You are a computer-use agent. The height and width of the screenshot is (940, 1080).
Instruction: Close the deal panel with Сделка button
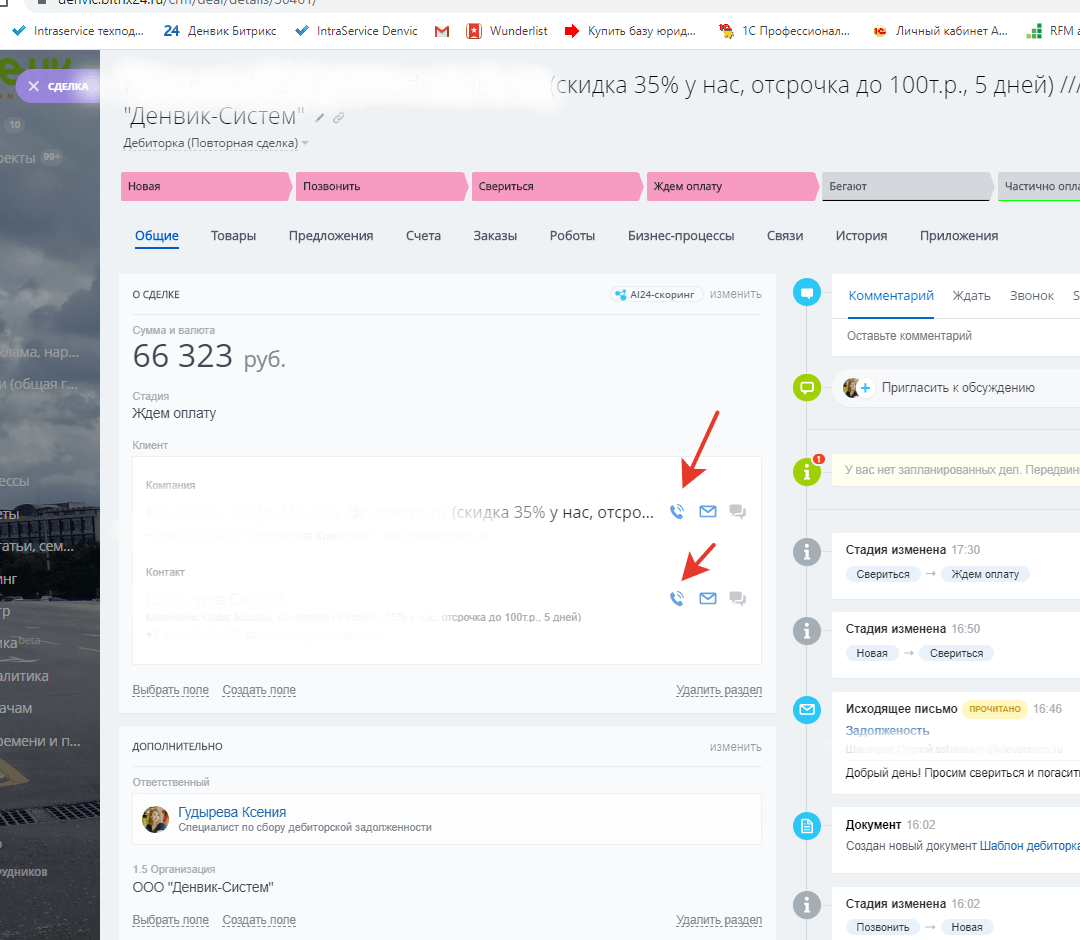pos(58,86)
